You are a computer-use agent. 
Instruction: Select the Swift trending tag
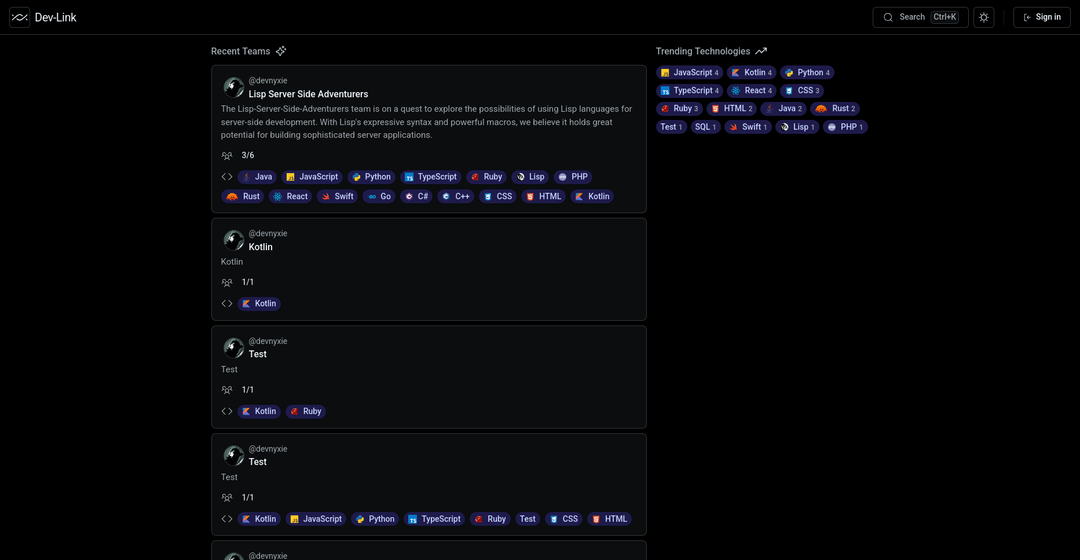point(748,127)
